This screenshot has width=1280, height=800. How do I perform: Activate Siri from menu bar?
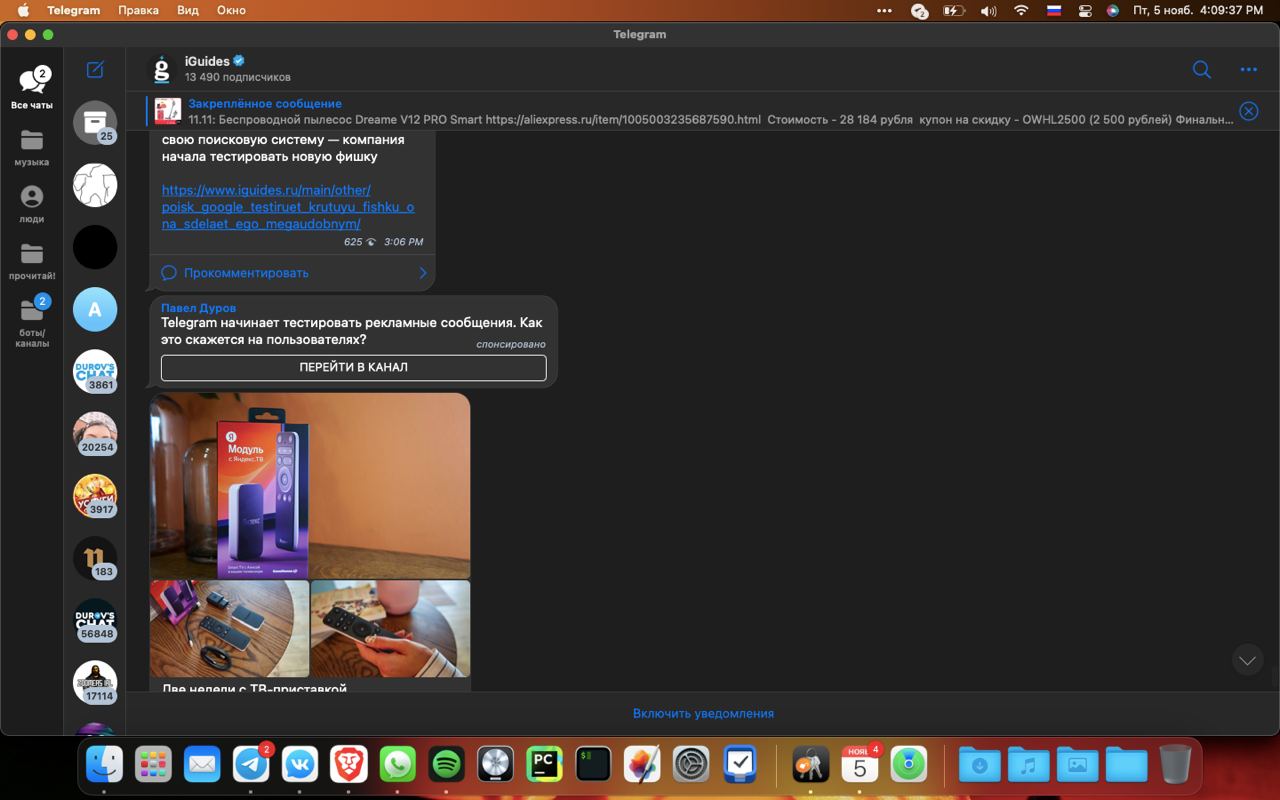(1113, 10)
